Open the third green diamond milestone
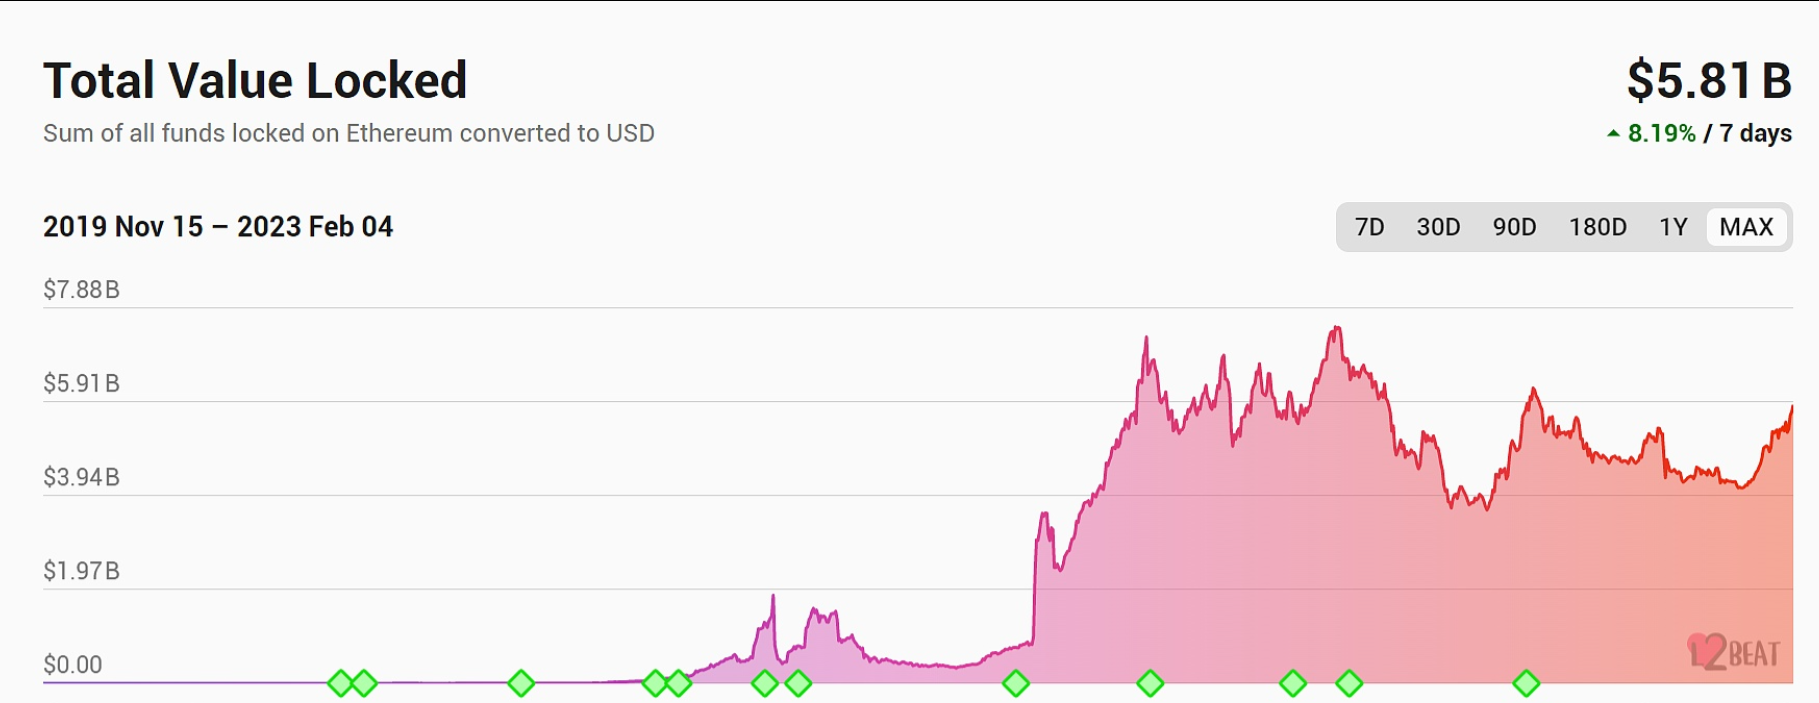 point(521,684)
